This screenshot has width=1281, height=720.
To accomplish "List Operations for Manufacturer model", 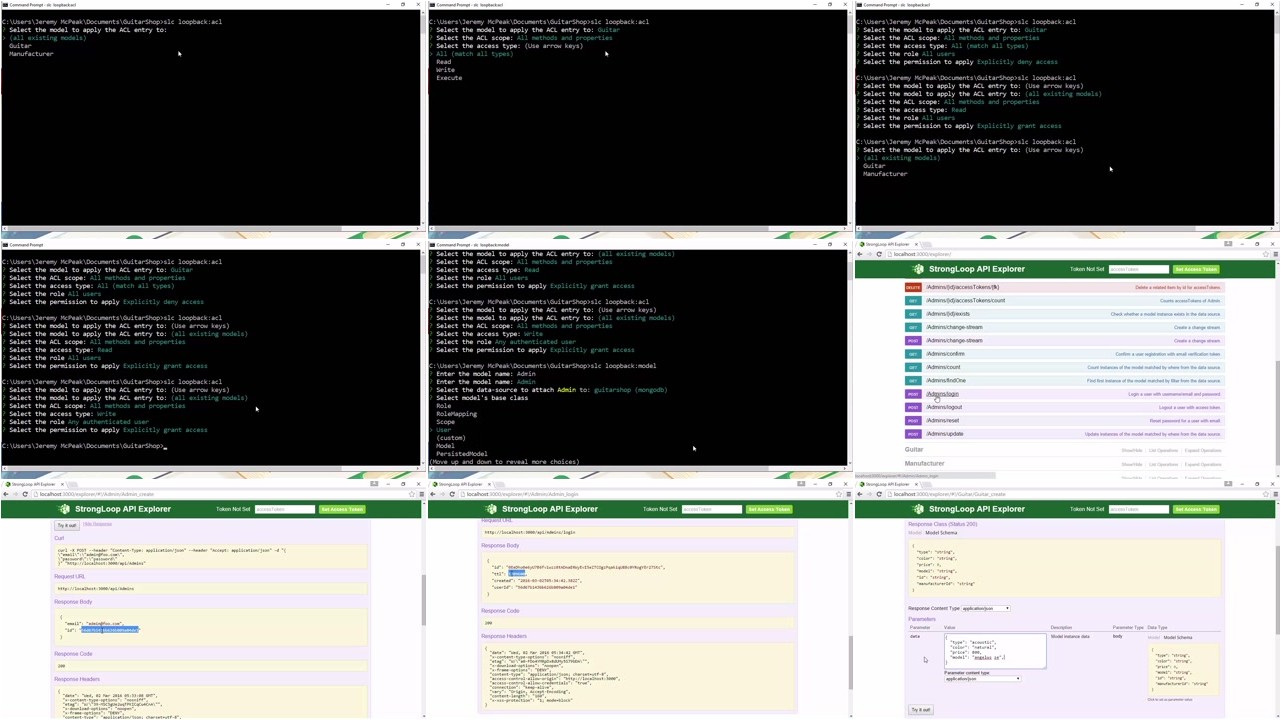I will [1163, 464].
